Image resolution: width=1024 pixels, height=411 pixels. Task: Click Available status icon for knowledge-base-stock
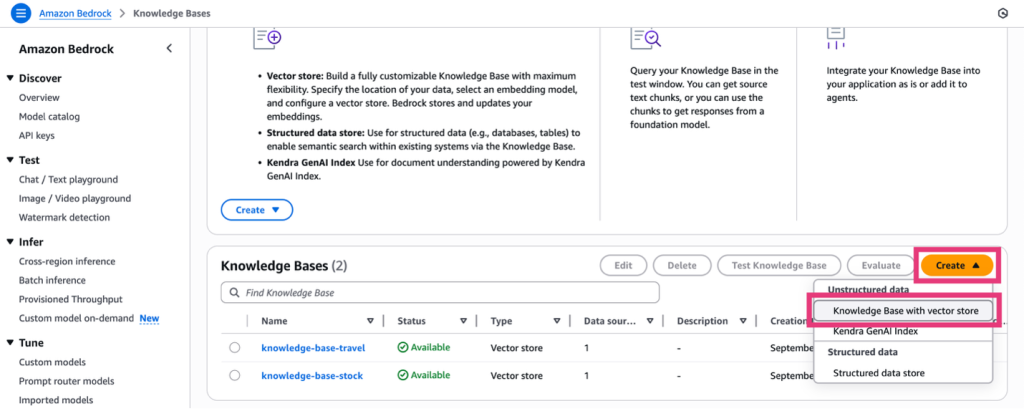(403, 376)
